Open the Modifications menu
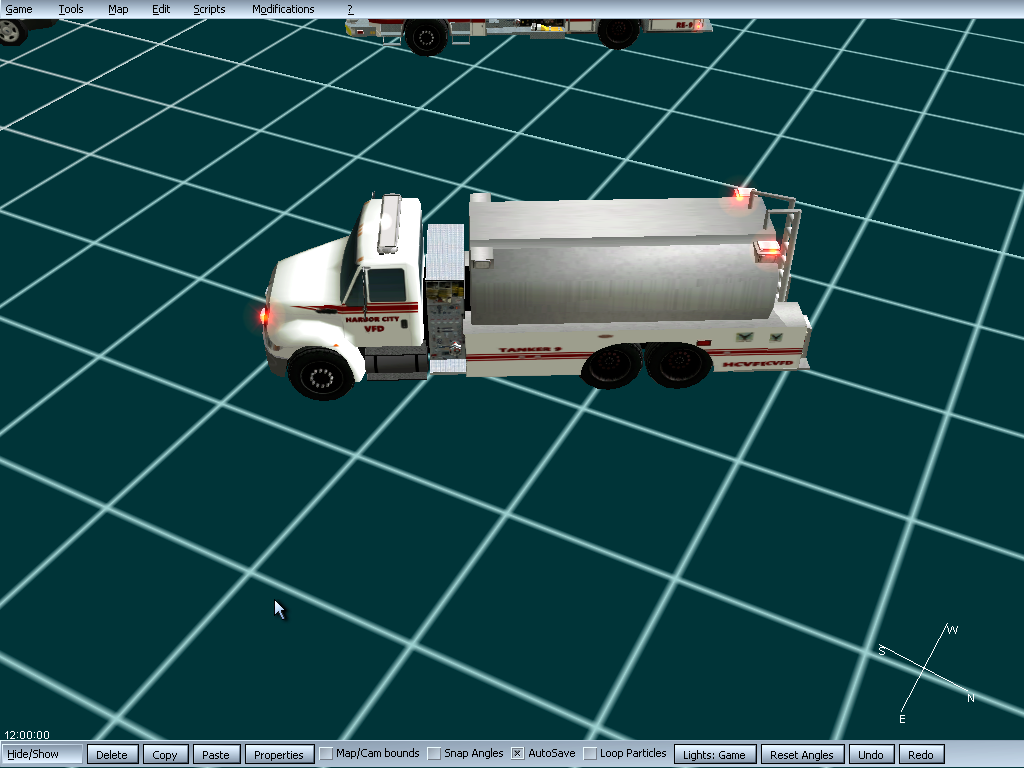 pyautogui.click(x=283, y=9)
